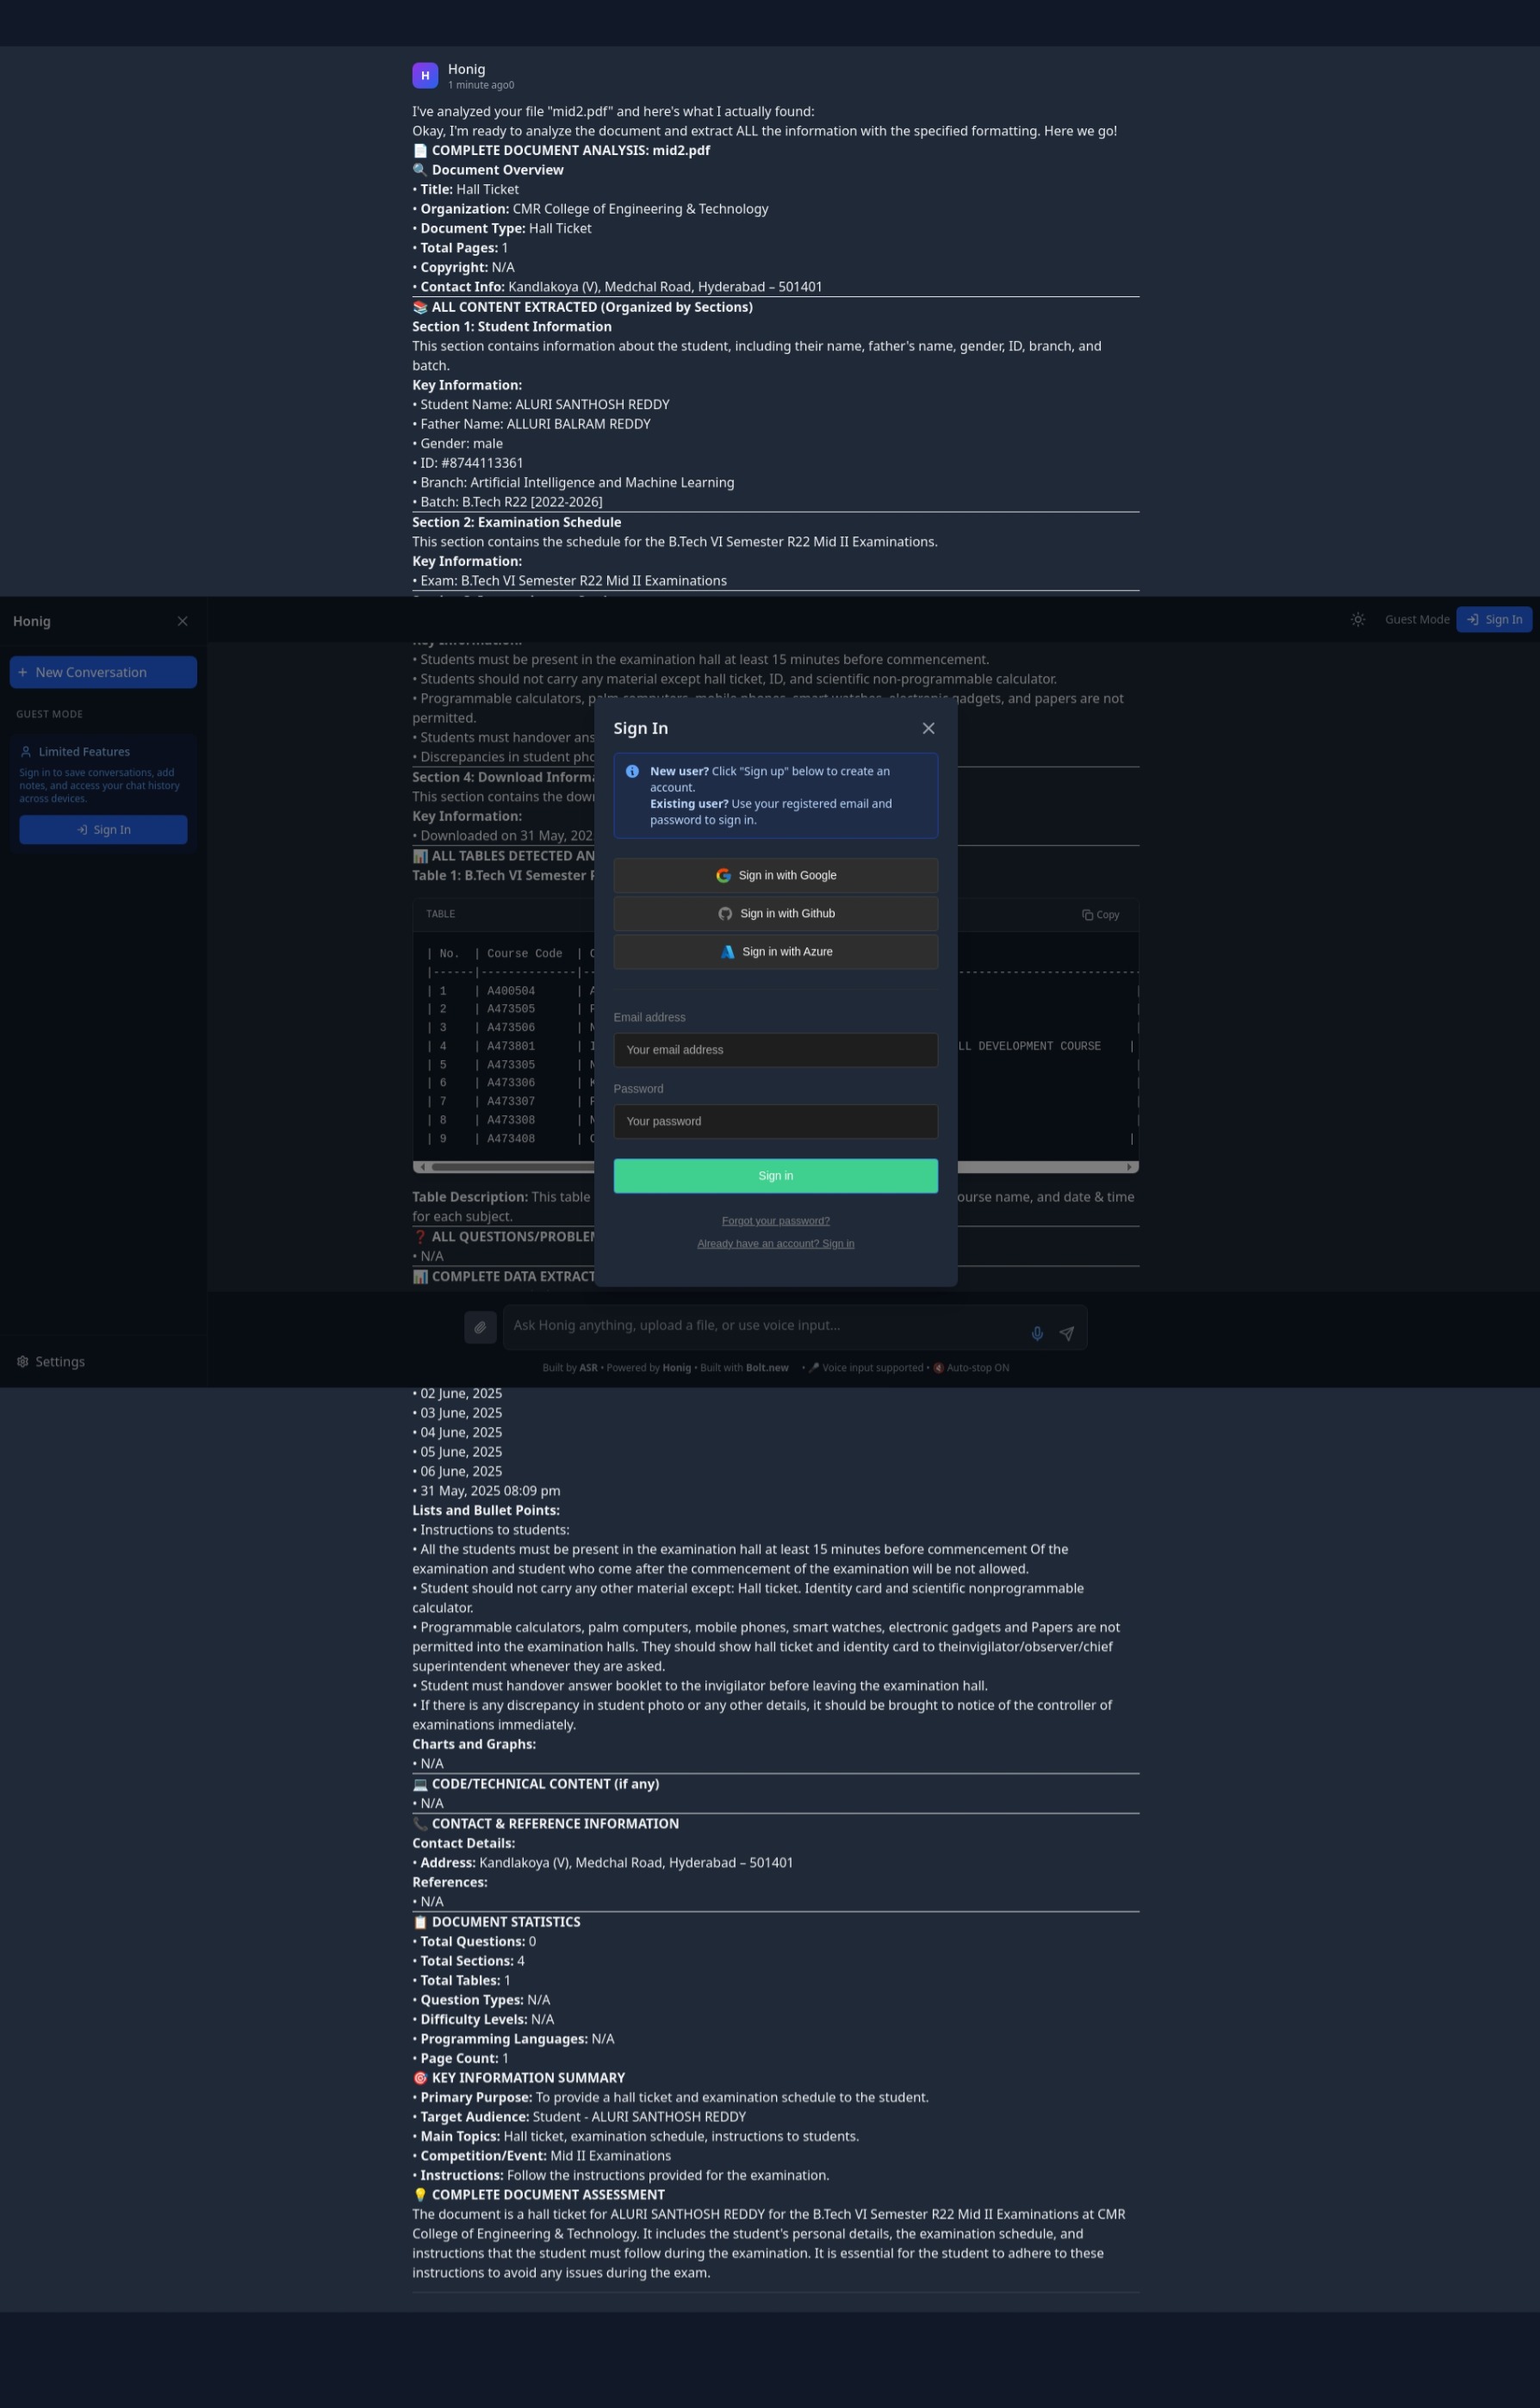Click the course code A473801 cell

tap(511, 1045)
